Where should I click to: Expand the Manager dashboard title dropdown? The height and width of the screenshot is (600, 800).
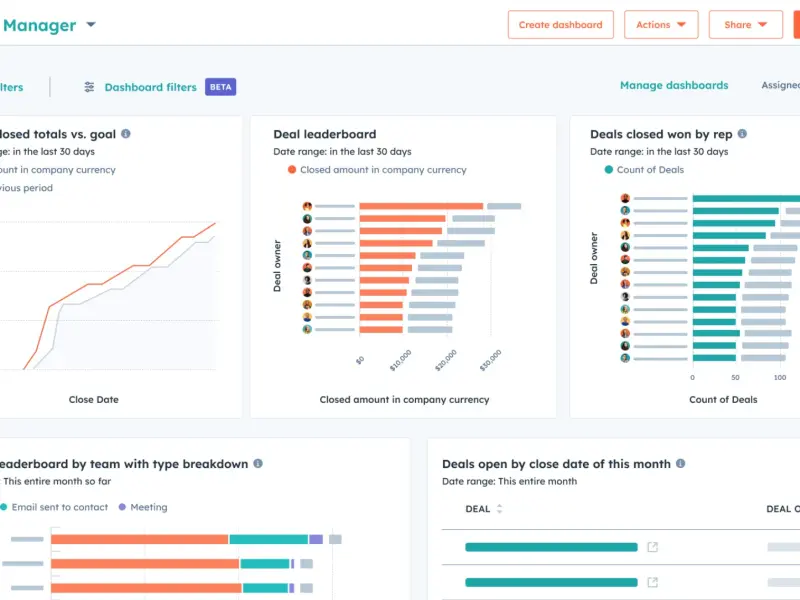pyautogui.click(x=91, y=25)
